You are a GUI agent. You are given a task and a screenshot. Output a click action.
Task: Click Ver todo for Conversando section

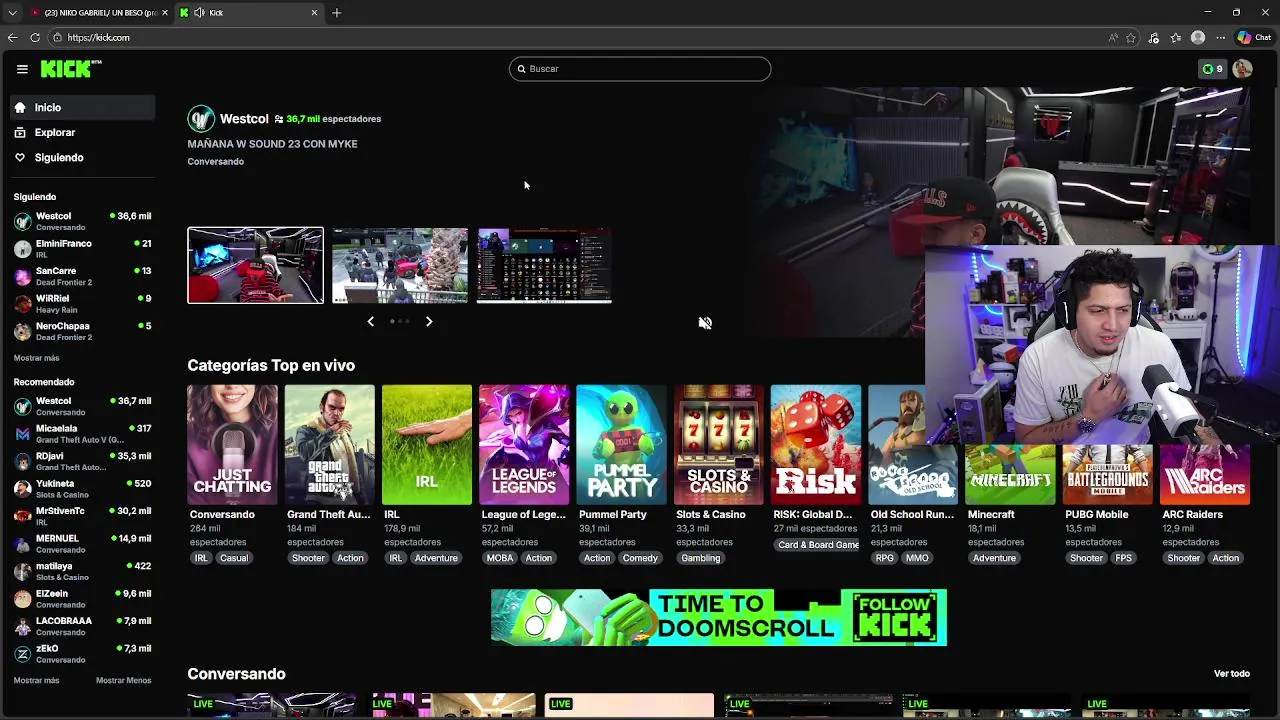[x=1232, y=674]
